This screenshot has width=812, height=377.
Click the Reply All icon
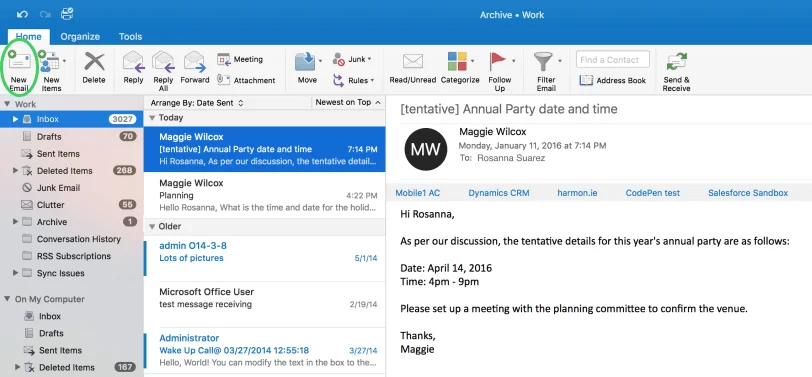click(x=163, y=61)
